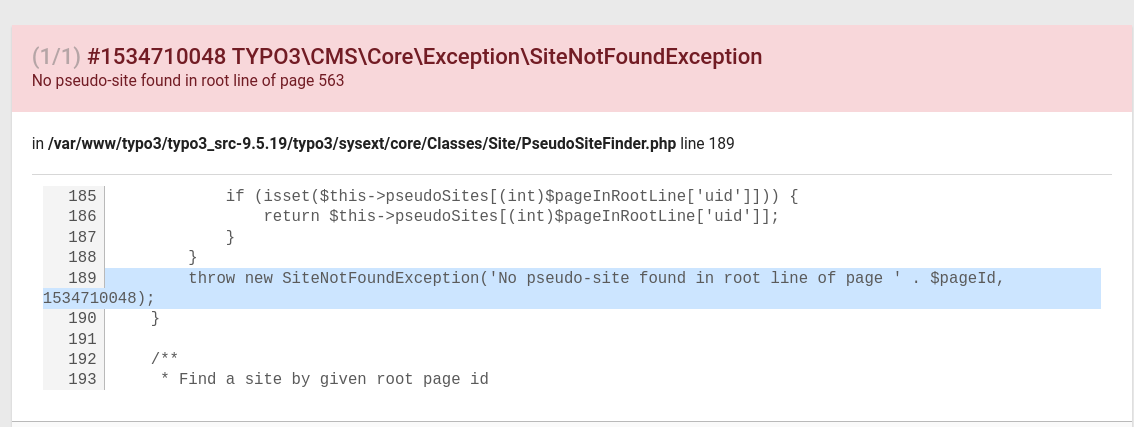Click the 'if (isset(' code line
This screenshot has width=1134, height=427.
pos(511,196)
